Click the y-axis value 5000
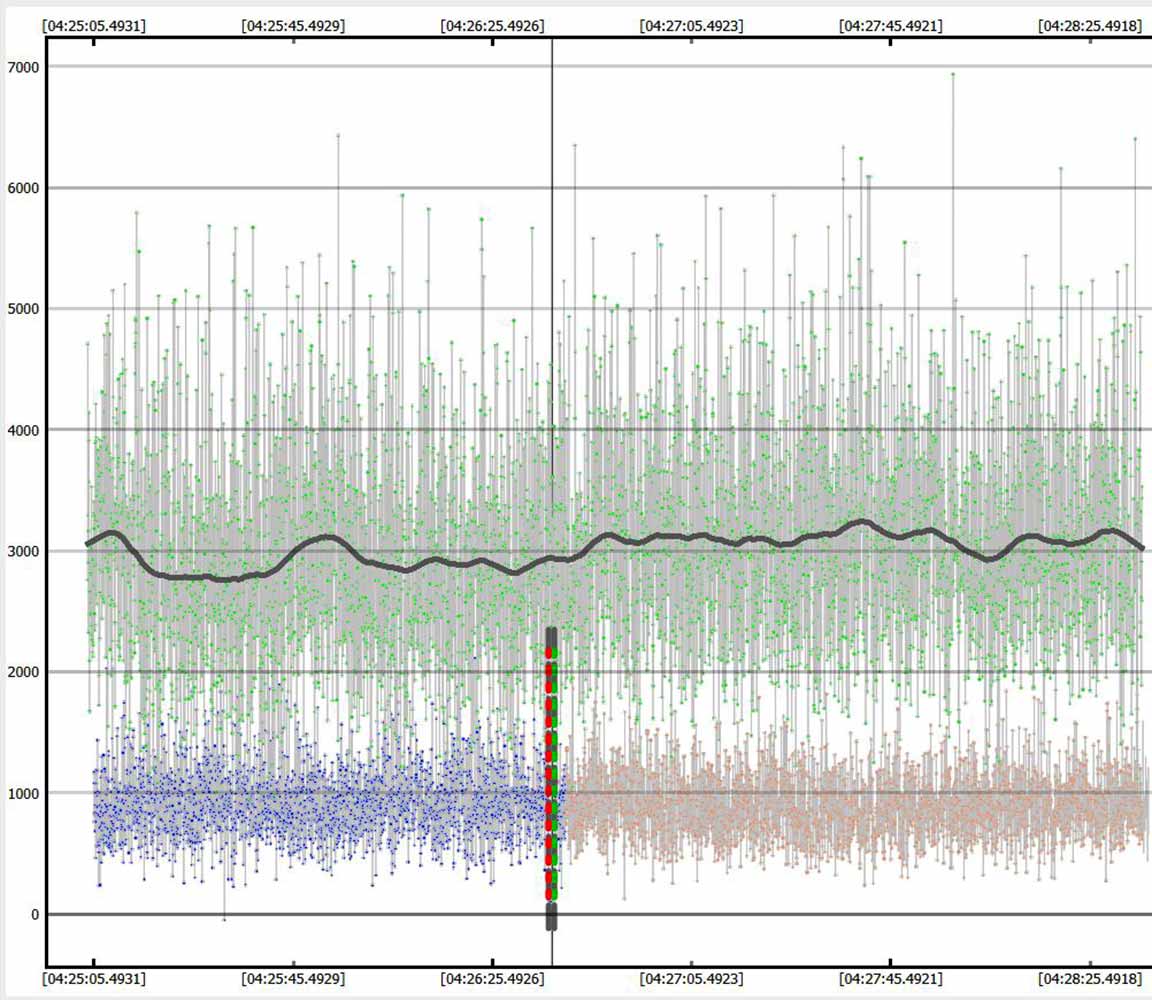Image resolution: width=1152 pixels, height=1000 pixels. pyautogui.click(x=23, y=309)
